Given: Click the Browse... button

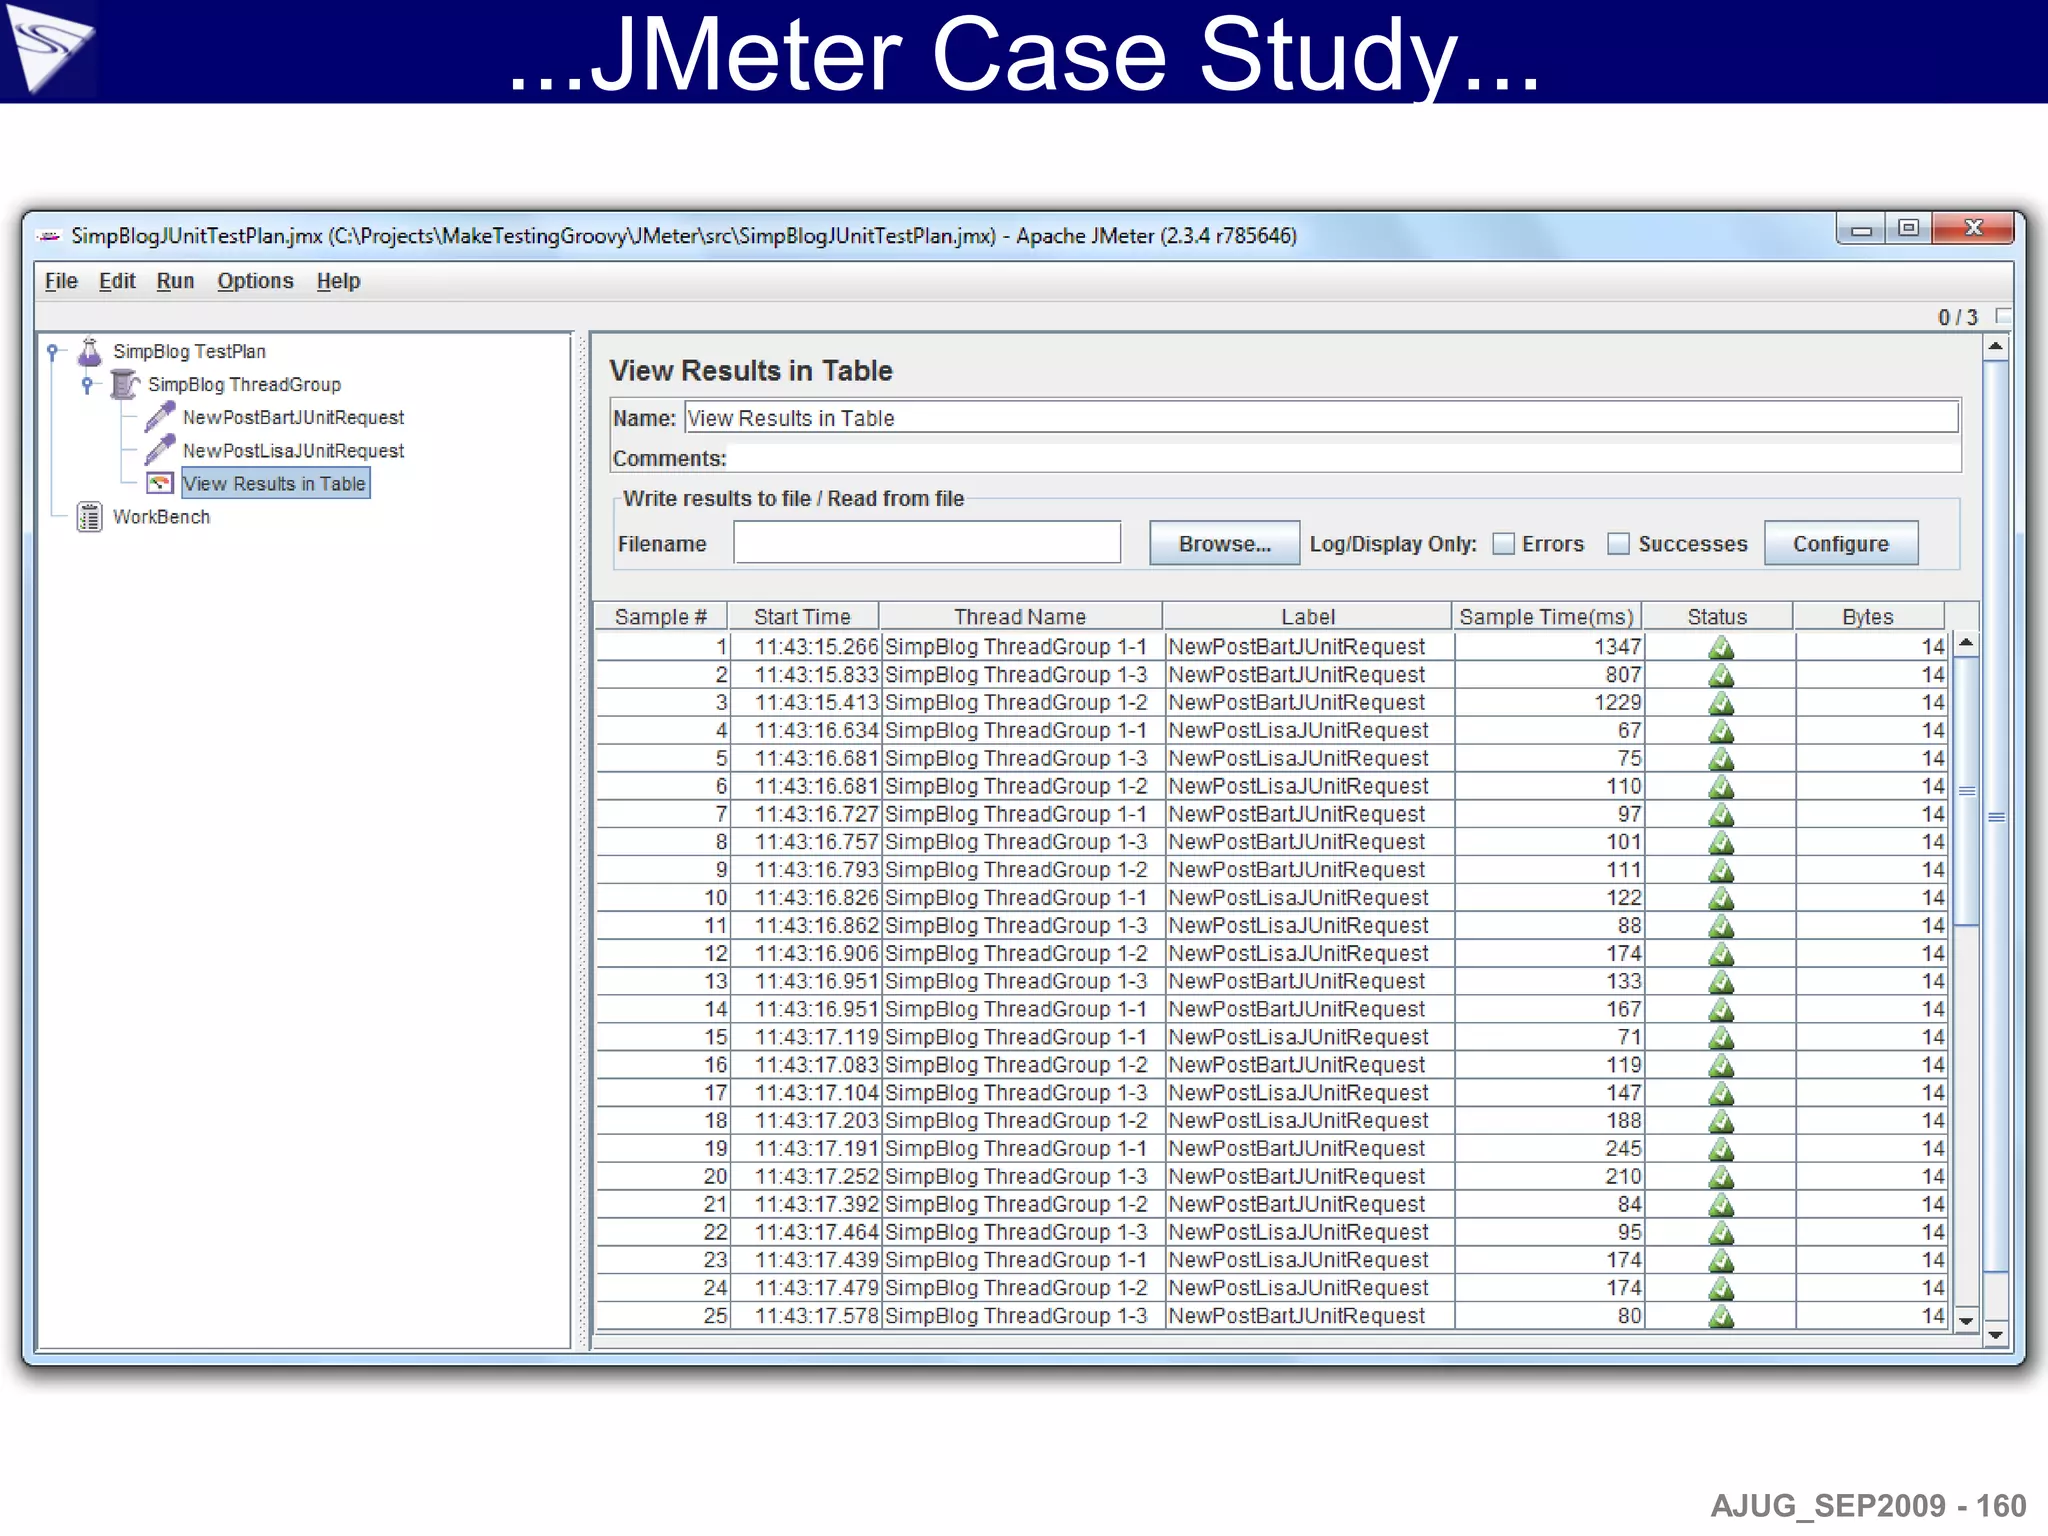Looking at the screenshot, I should click(x=1224, y=543).
